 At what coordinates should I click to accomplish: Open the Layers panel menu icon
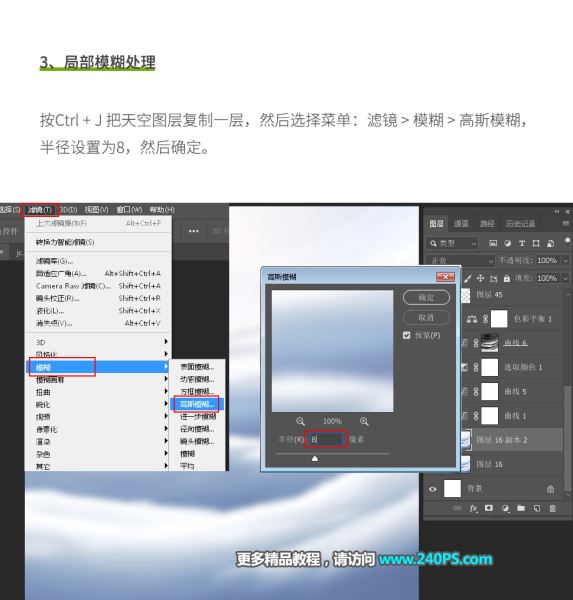pos(565,223)
